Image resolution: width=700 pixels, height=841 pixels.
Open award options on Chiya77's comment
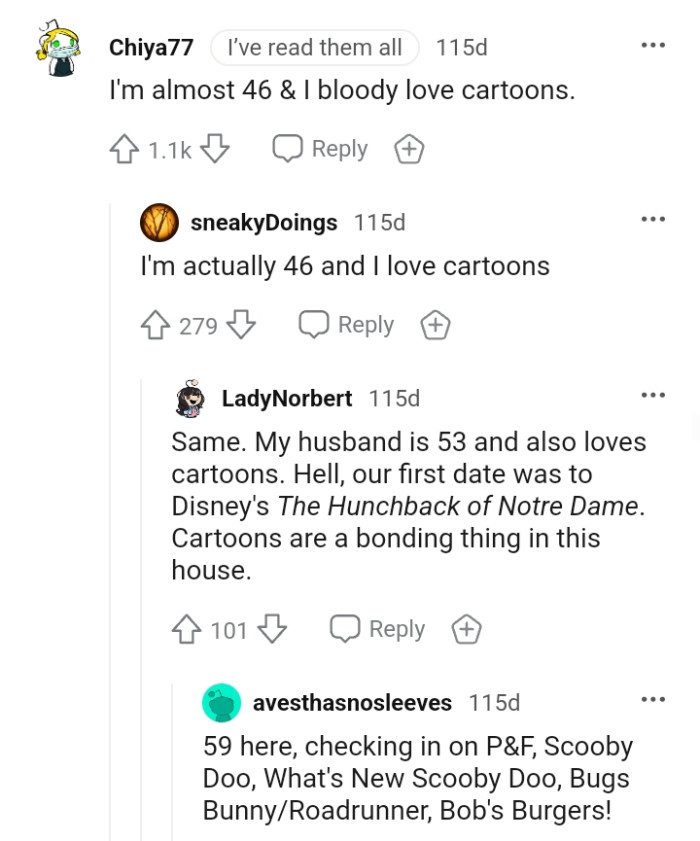(408, 147)
